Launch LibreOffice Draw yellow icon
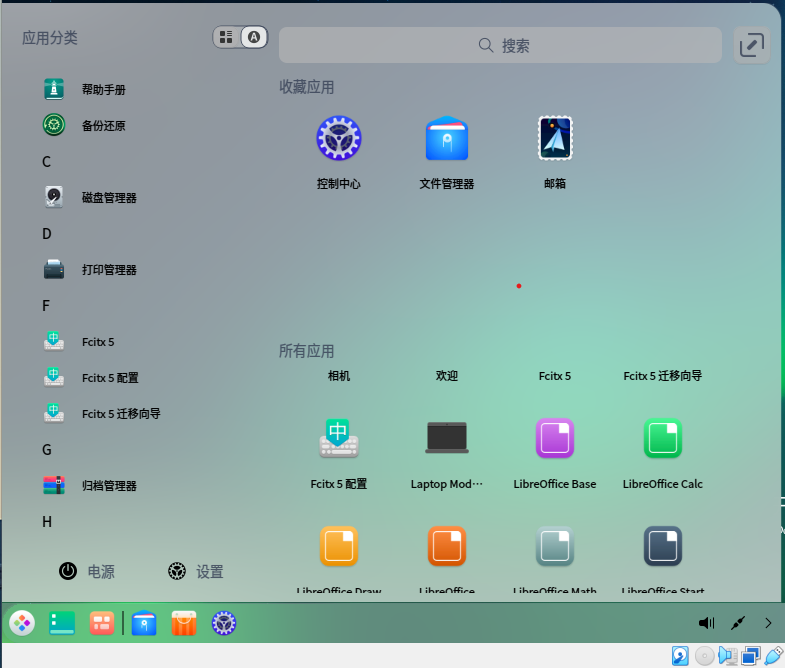This screenshot has height=668, width=785. click(339, 546)
